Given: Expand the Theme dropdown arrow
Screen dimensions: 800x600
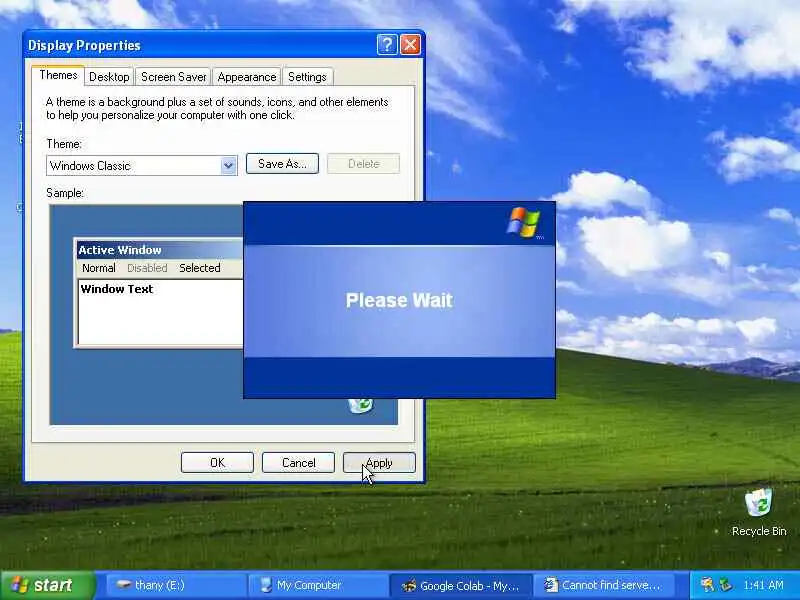Looking at the screenshot, I should pyautogui.click(x=228, y=166).
